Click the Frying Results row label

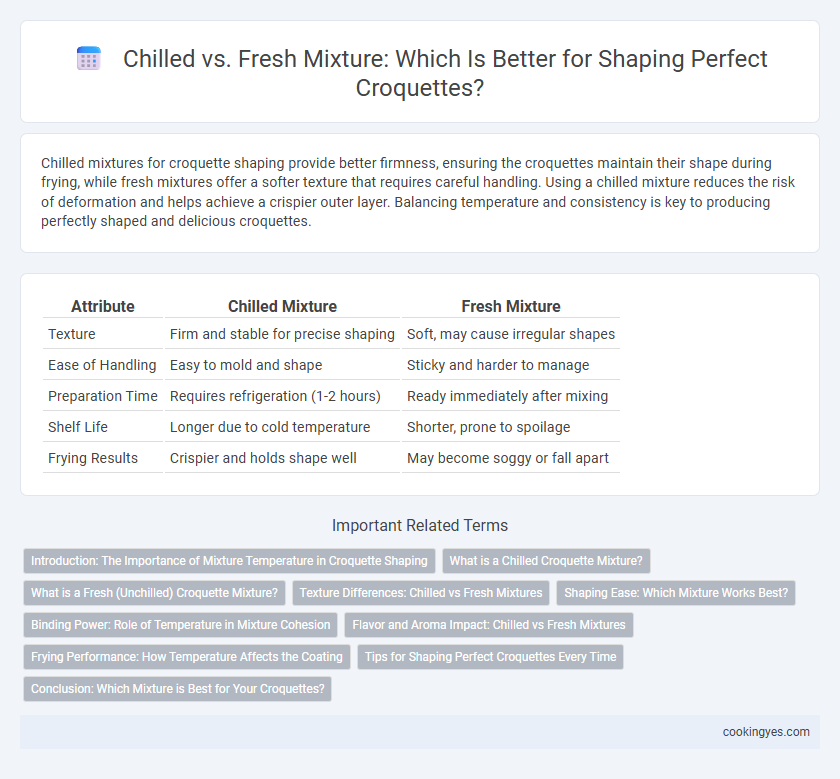click(93, 458)
